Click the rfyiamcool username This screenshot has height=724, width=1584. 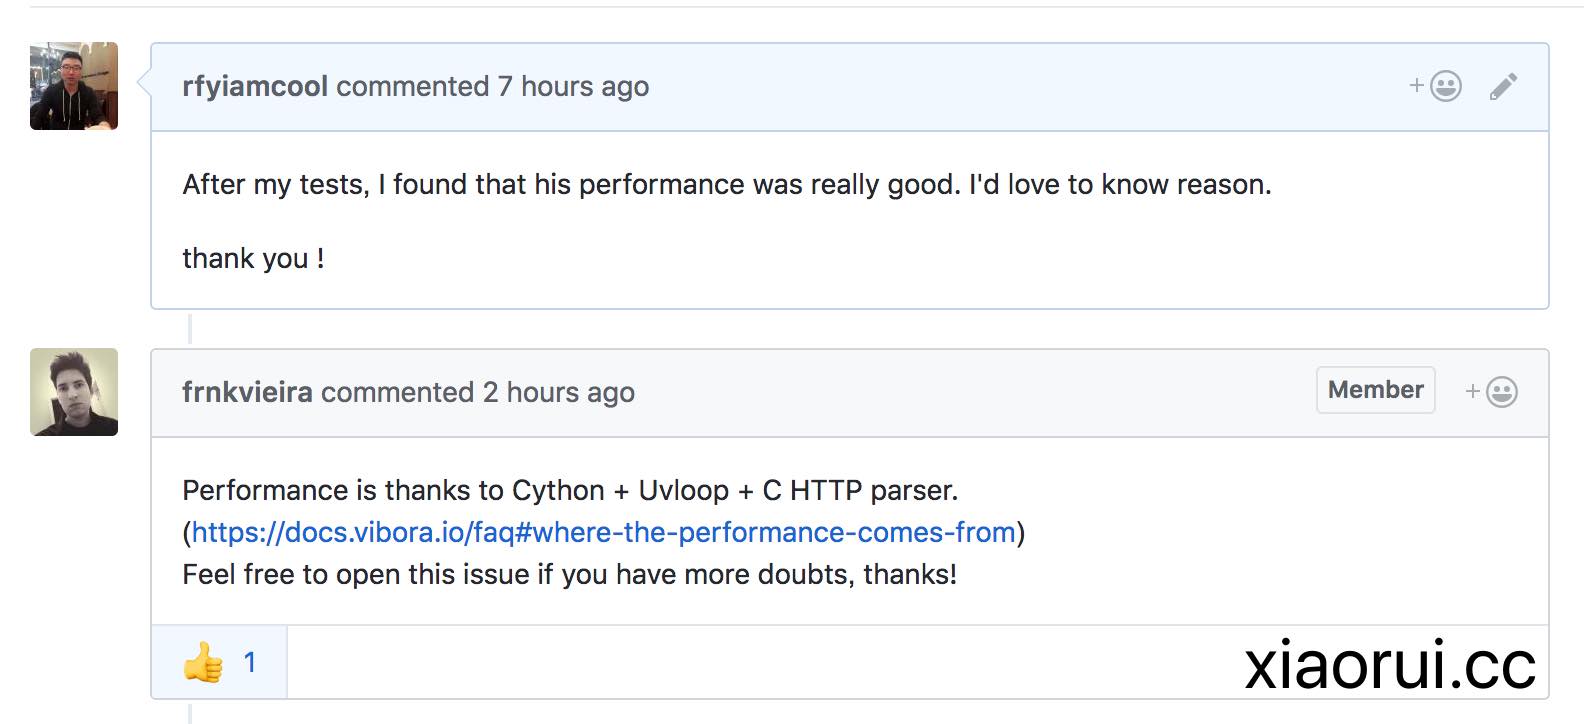pos(255,87)
